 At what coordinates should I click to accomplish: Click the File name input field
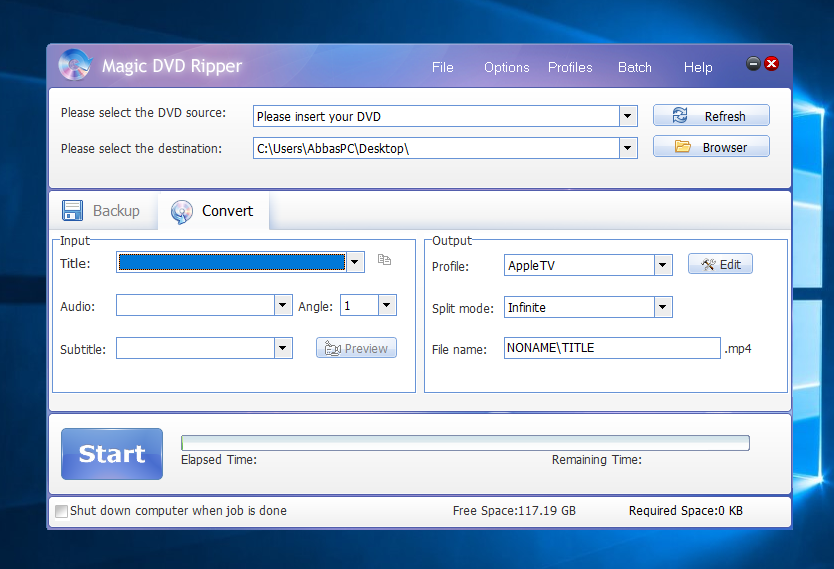point(612,348)
